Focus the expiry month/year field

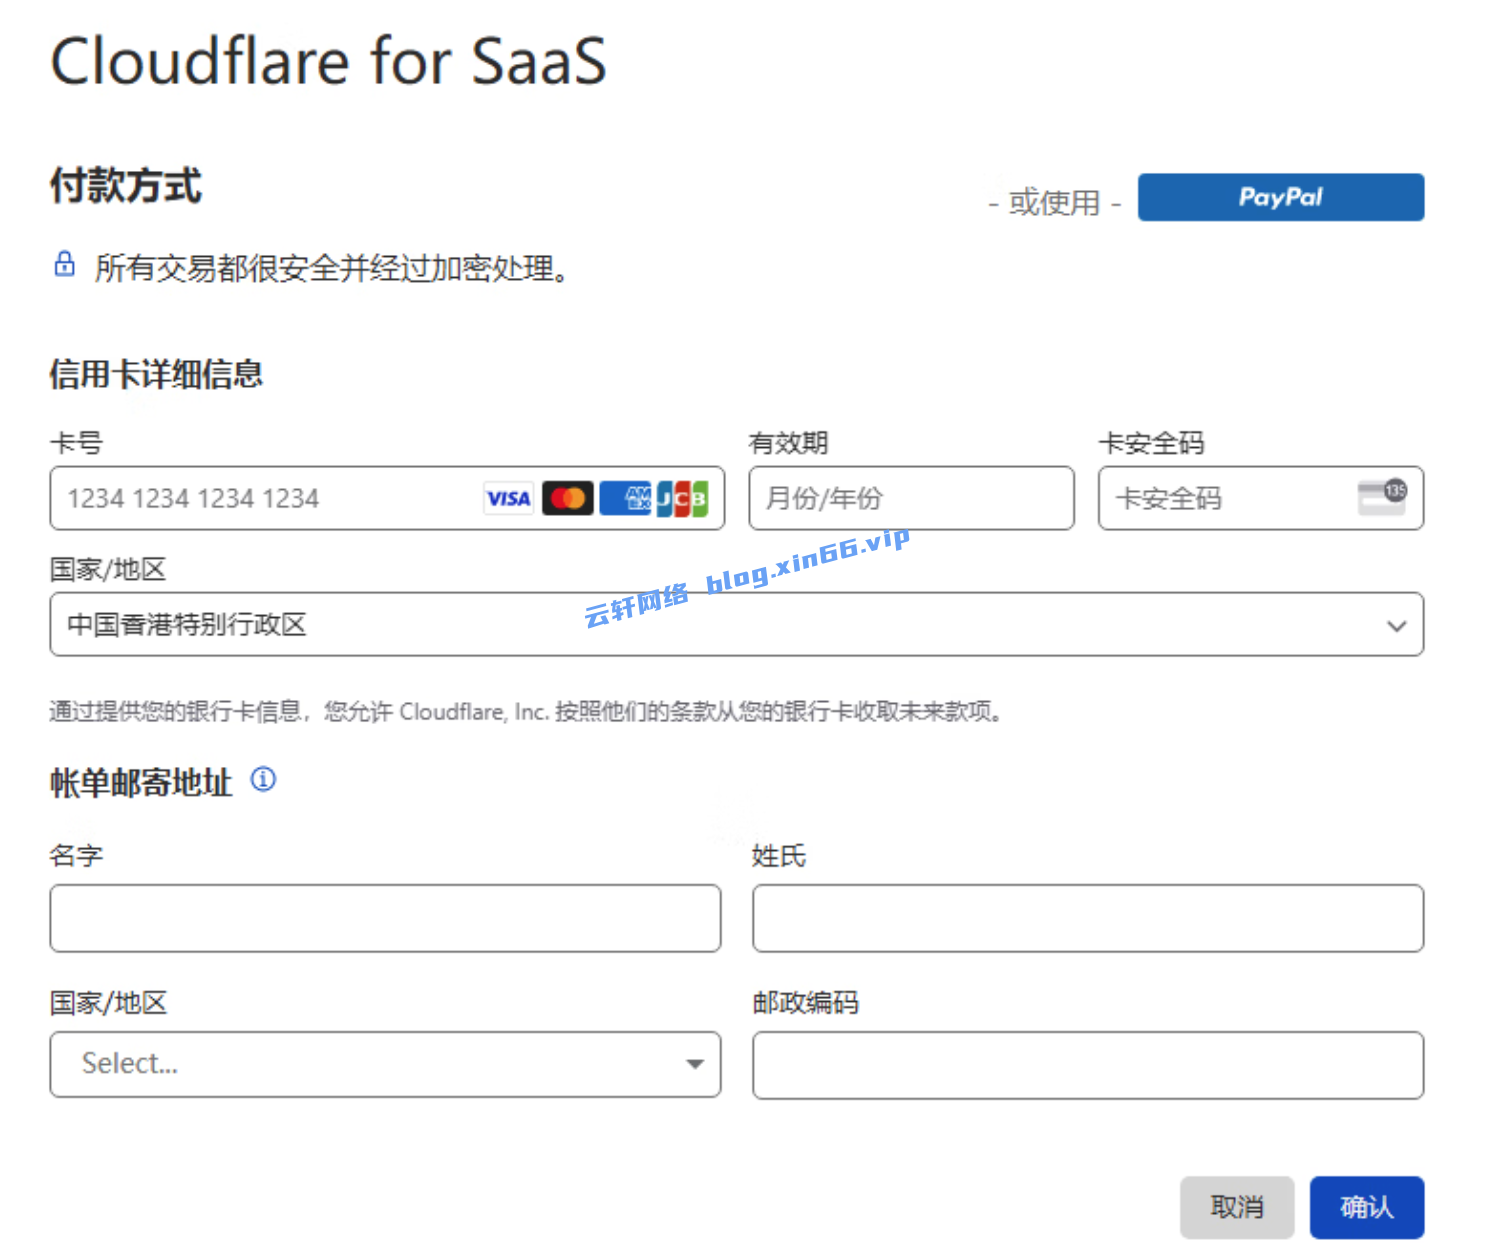click(x=911, y=498)
